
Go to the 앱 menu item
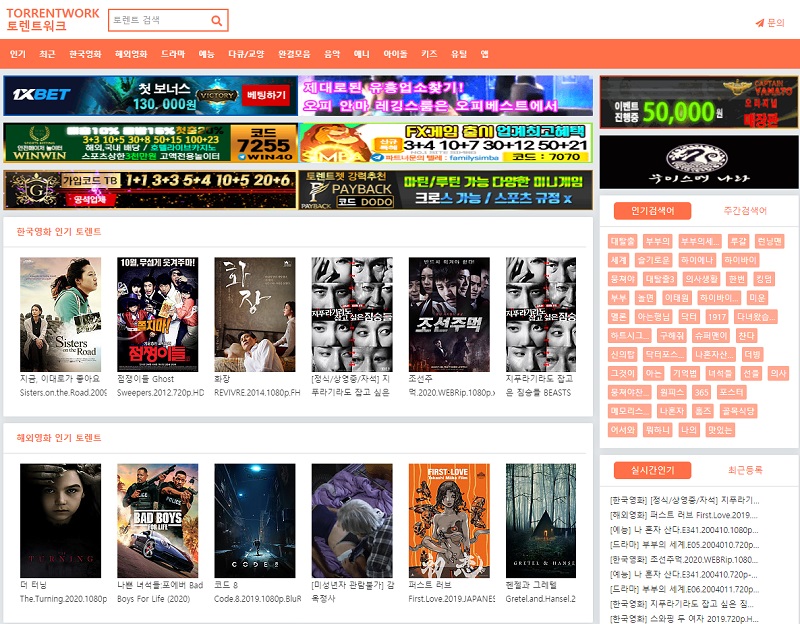point(485,54)
